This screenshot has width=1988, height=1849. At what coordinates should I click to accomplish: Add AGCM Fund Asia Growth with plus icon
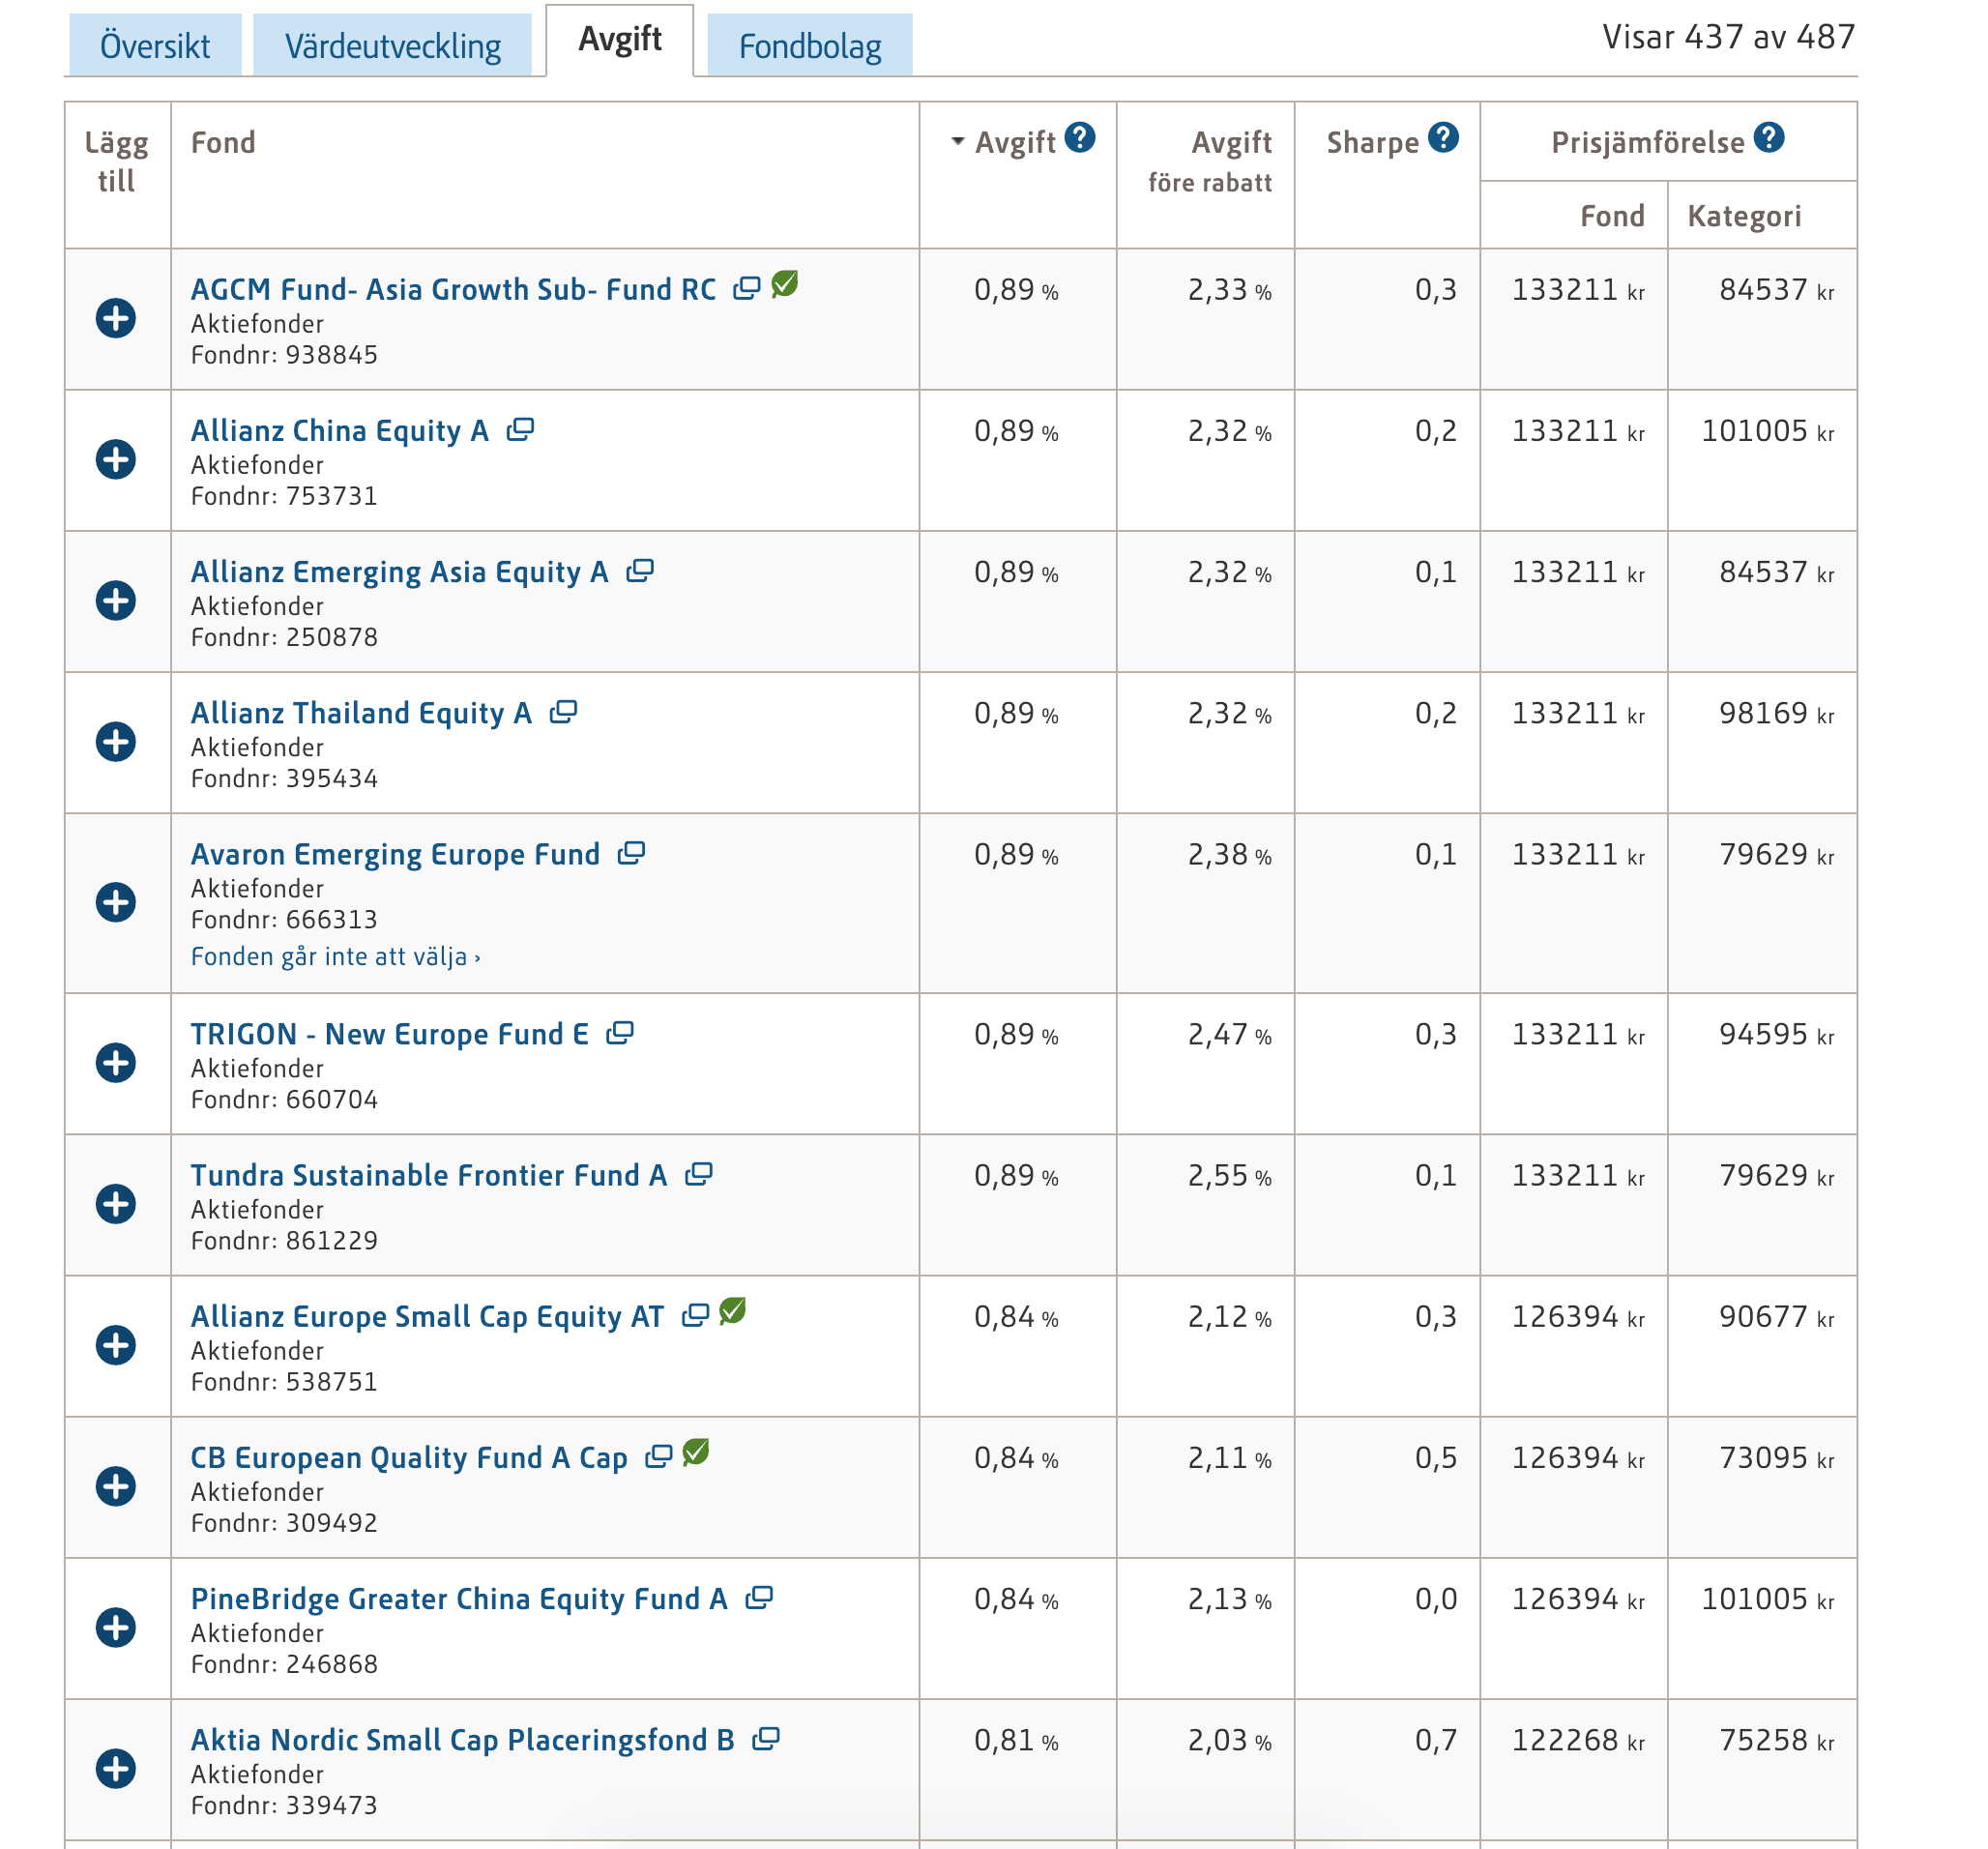pos(116,319)
